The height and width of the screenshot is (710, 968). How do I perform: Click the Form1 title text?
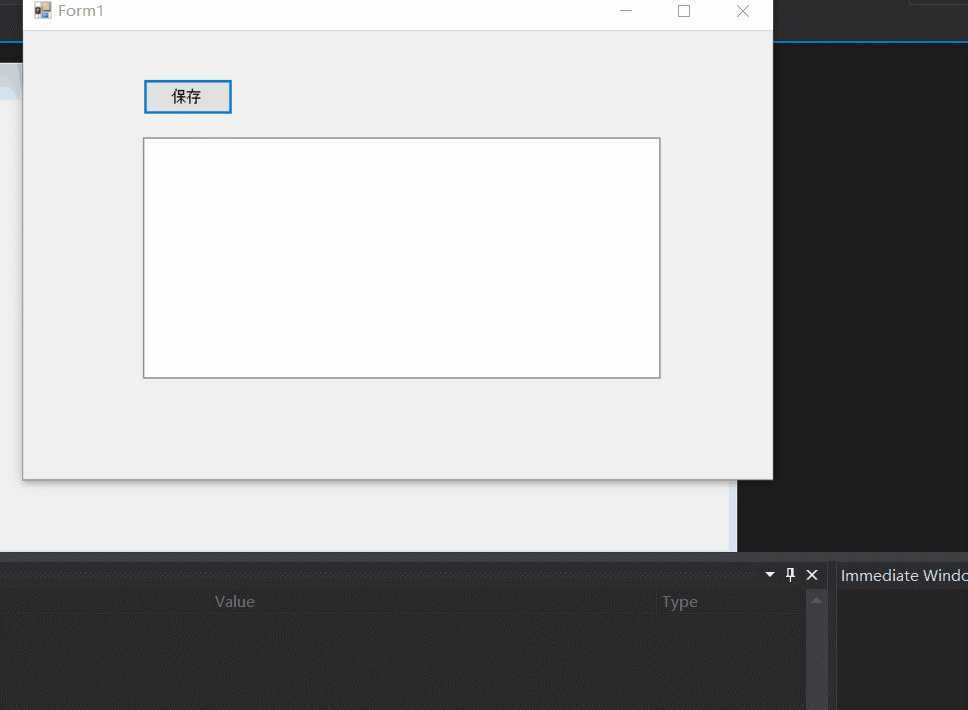81,10
